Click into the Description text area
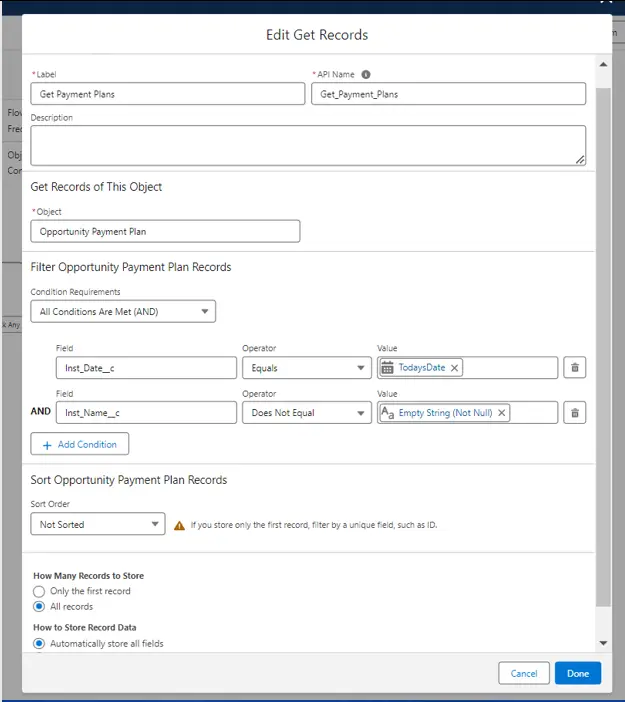Screen dimensions: 625x702 pos(308,146)
